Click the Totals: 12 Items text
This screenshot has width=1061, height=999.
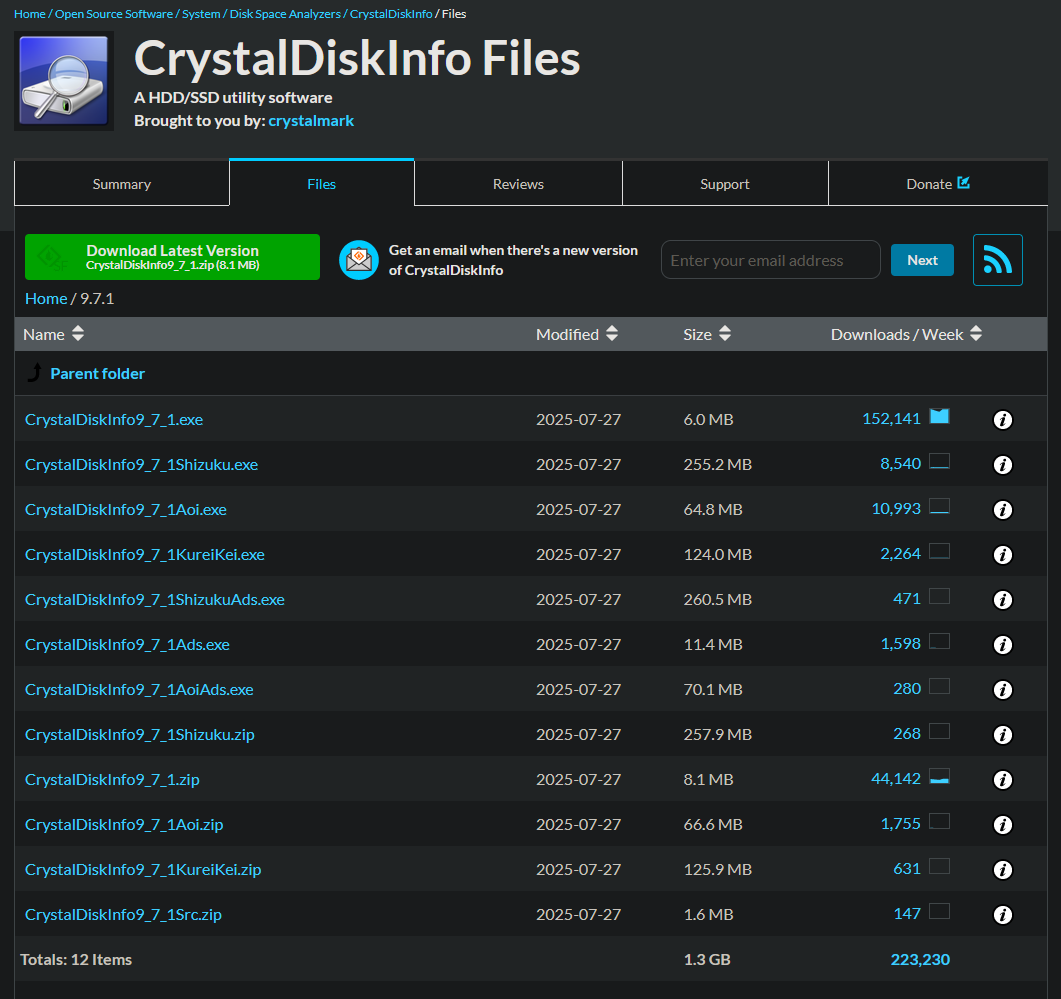[x=76, y=960]
